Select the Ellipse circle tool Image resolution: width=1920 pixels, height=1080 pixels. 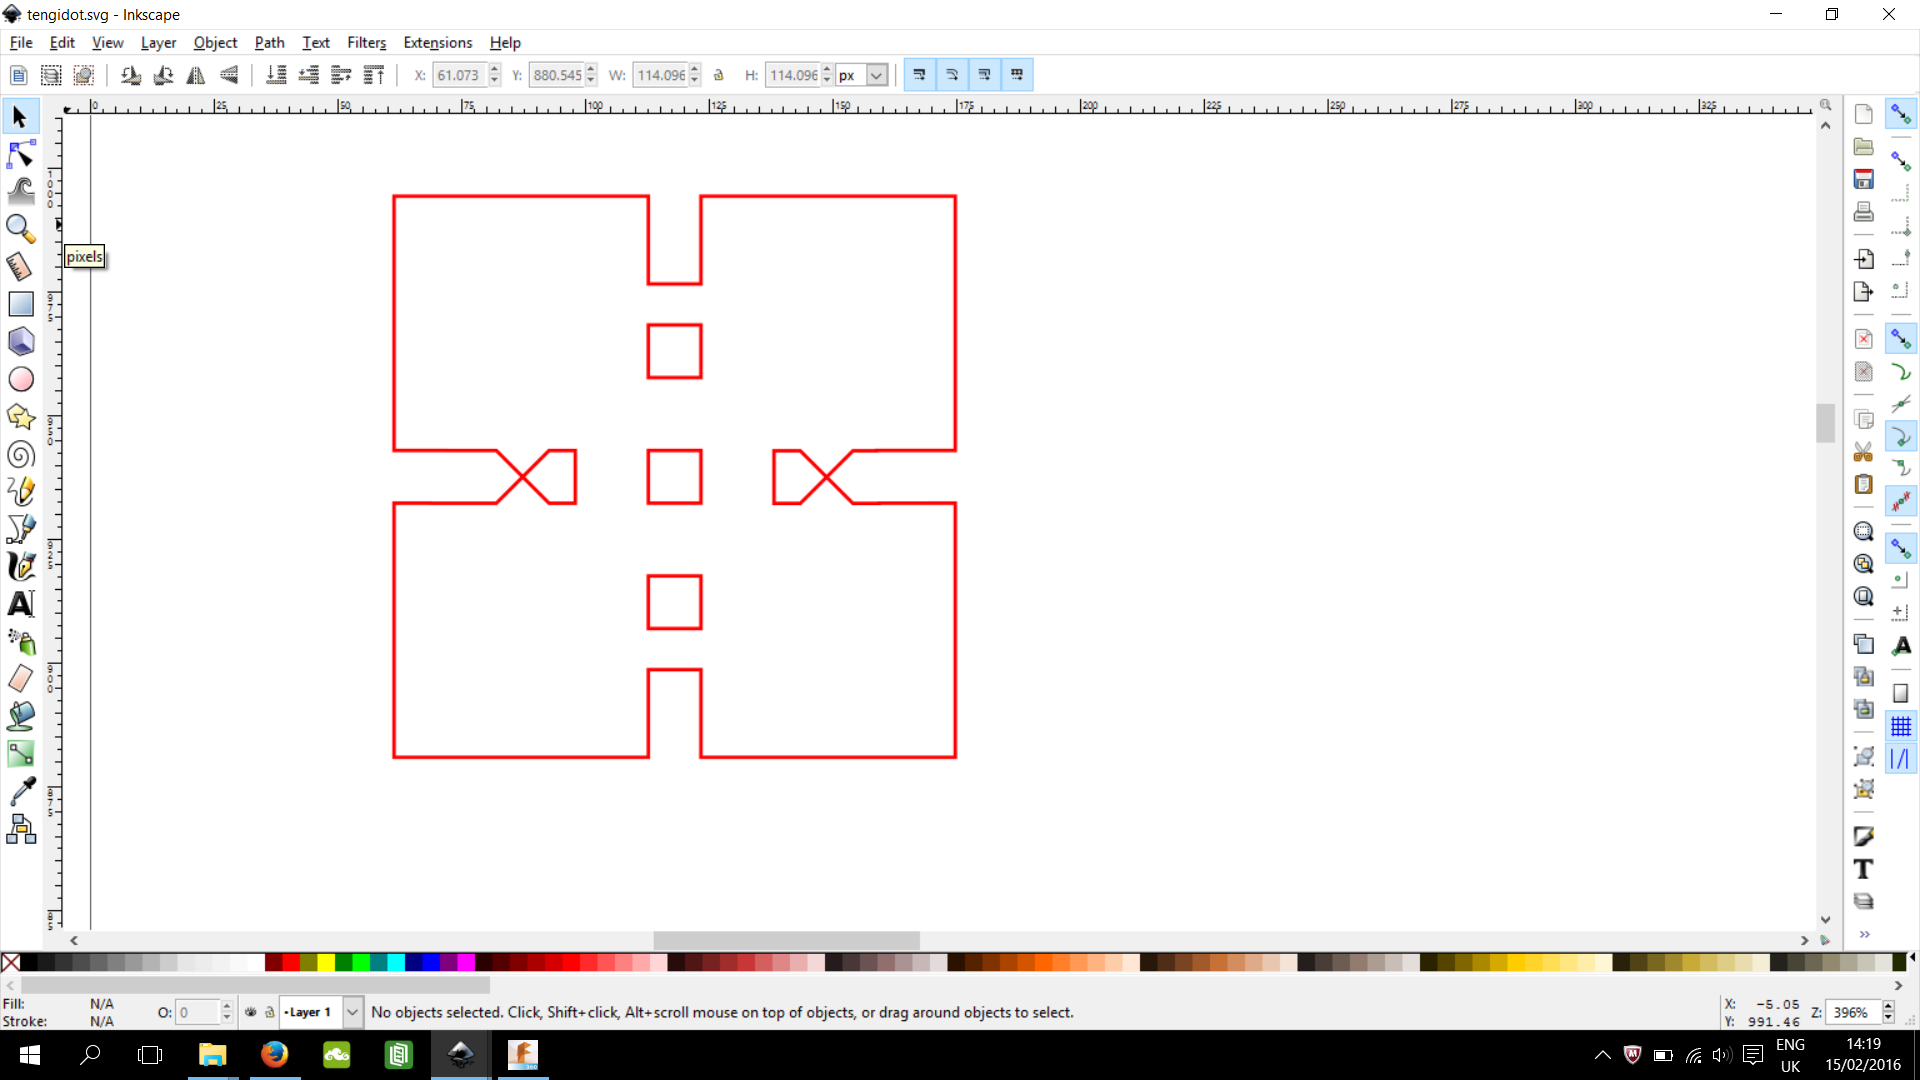coord(20,379)
